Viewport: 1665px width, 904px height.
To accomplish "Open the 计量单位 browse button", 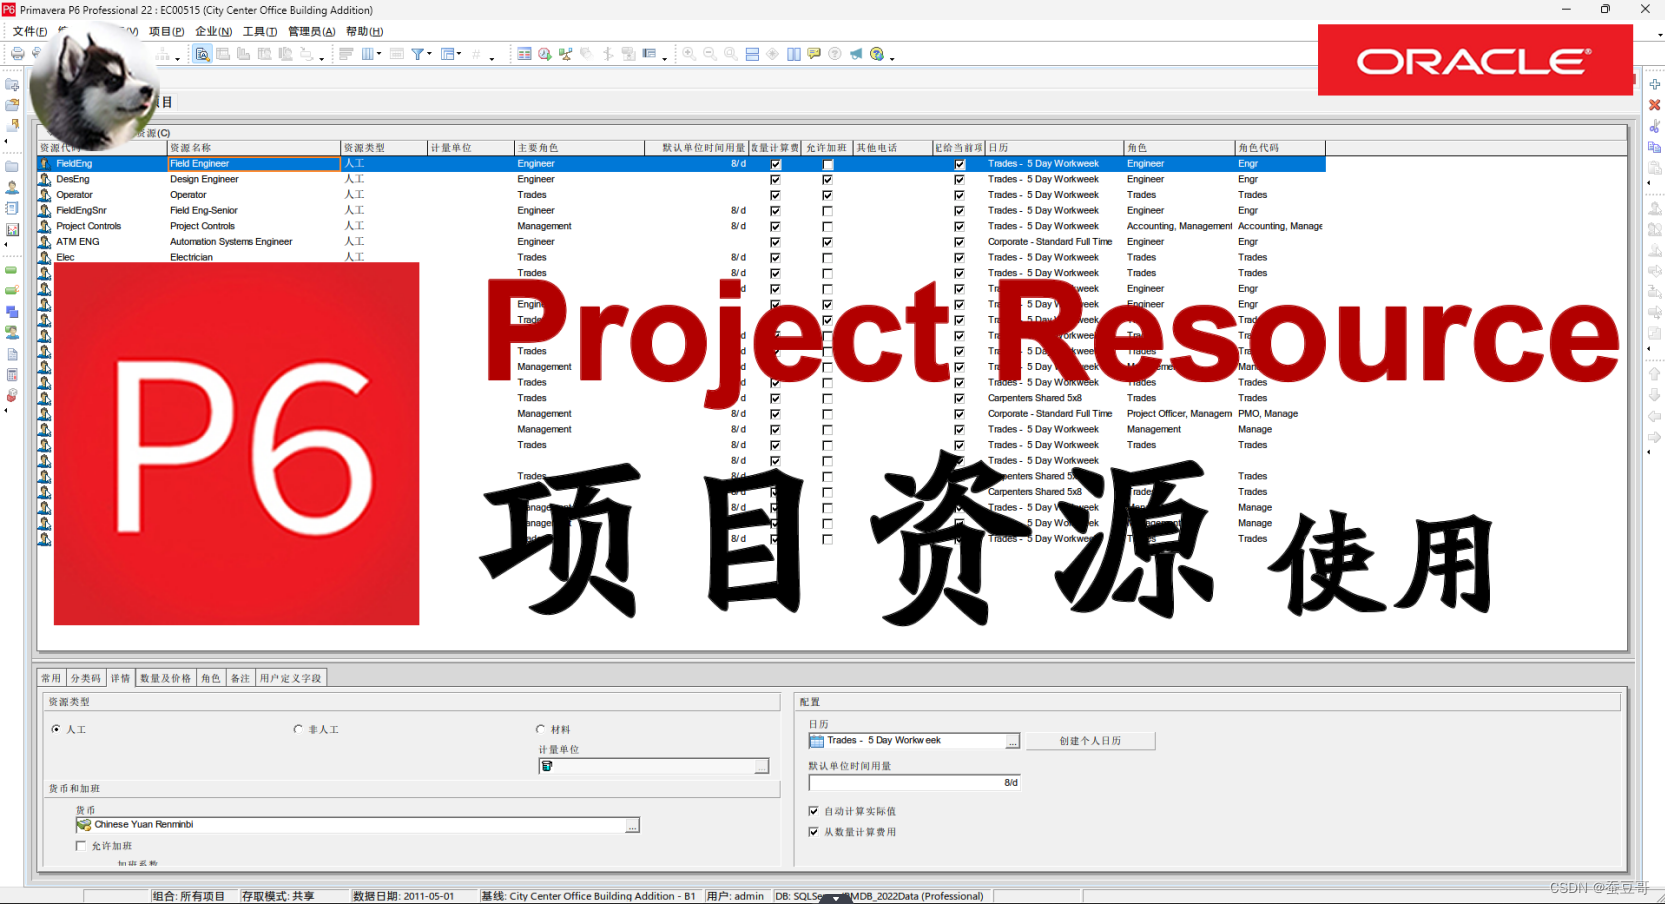I will [761, 766].
